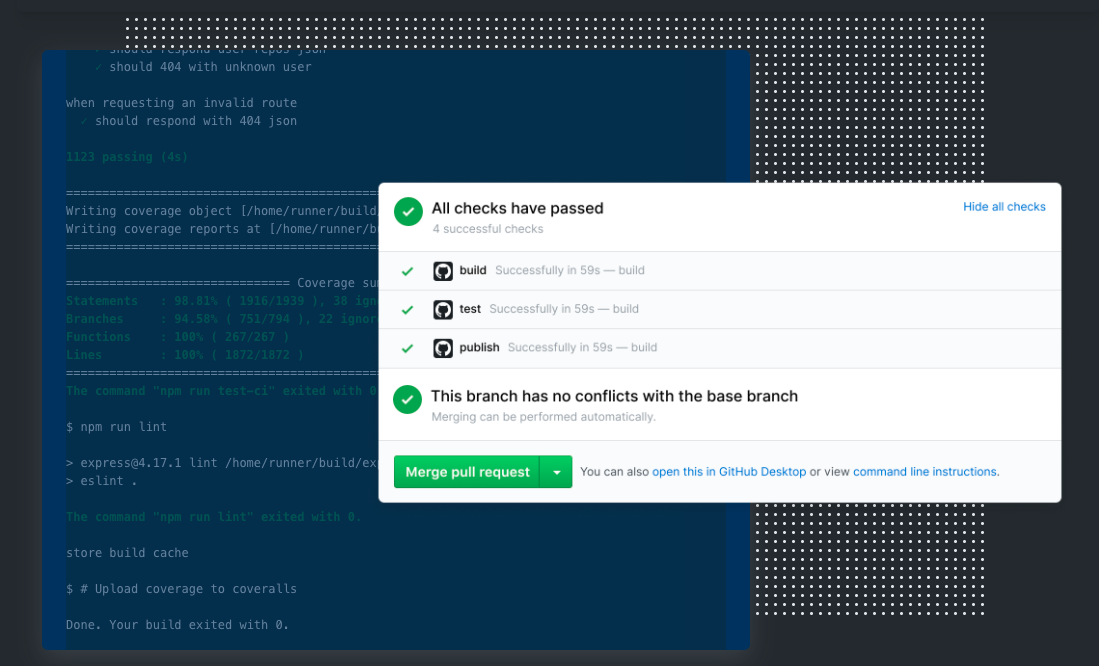This screenshot has height=666, width=1099.
Task: Follow the open this in GitHub Desktop link
Action: tap(729, 472)
